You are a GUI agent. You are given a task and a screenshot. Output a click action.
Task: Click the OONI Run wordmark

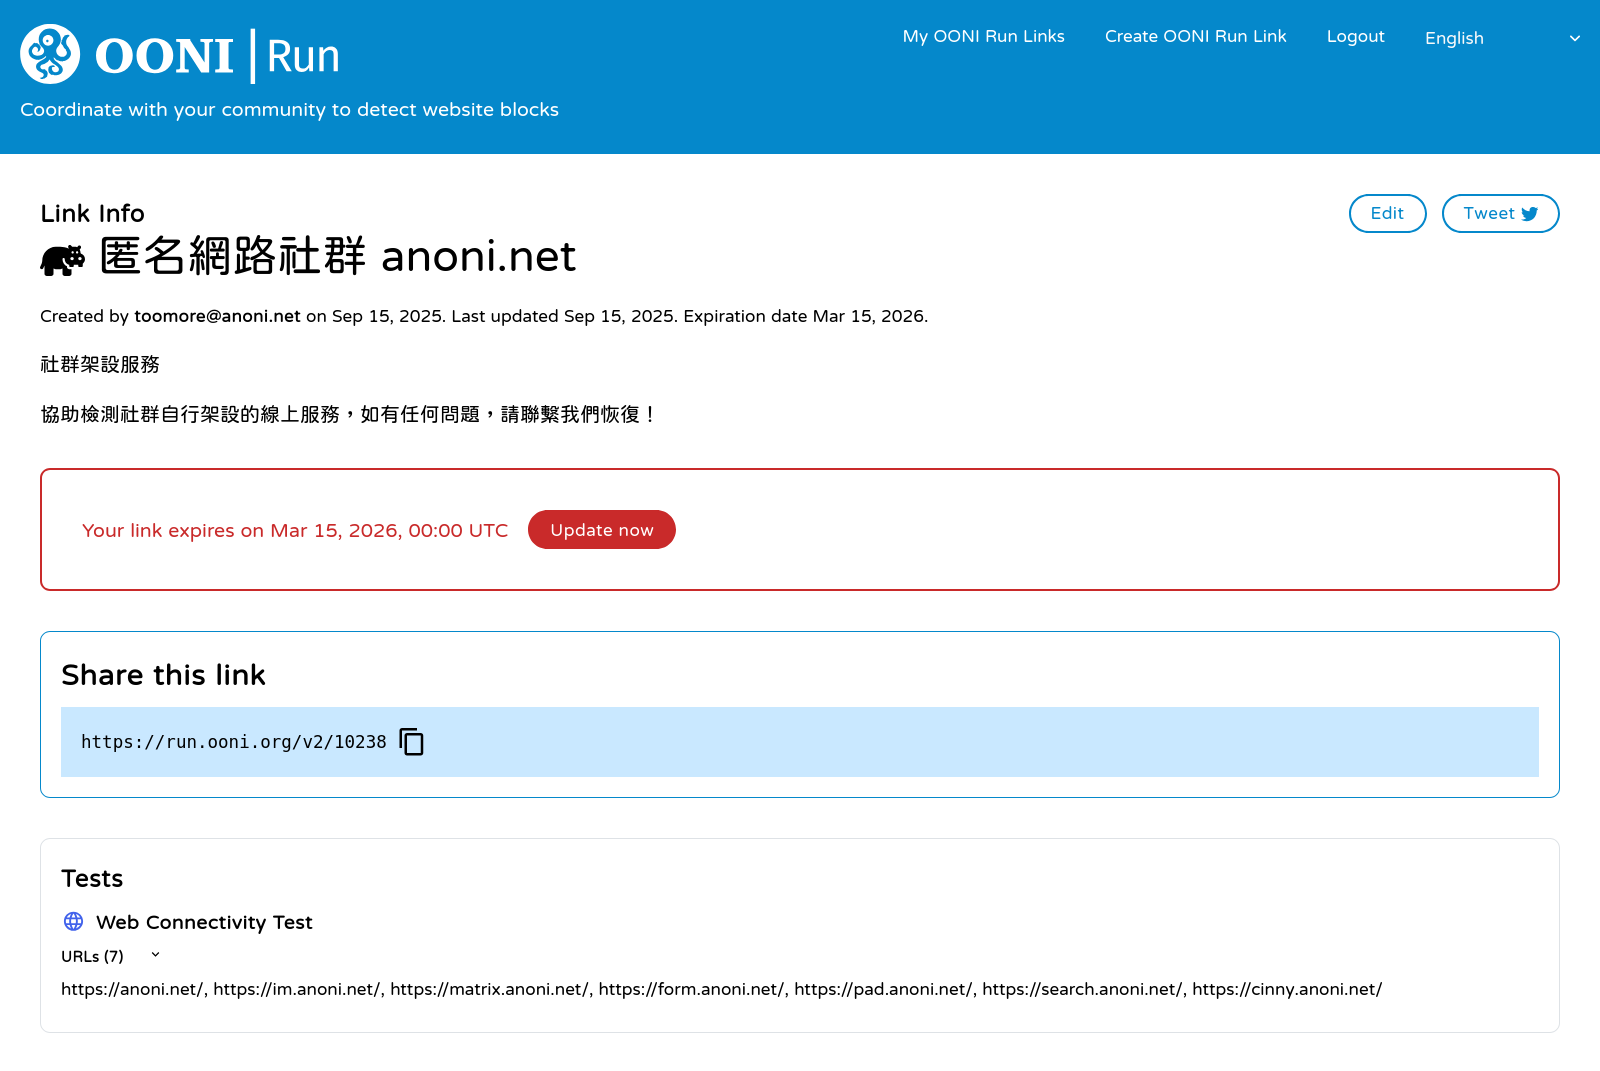[217, 56]
